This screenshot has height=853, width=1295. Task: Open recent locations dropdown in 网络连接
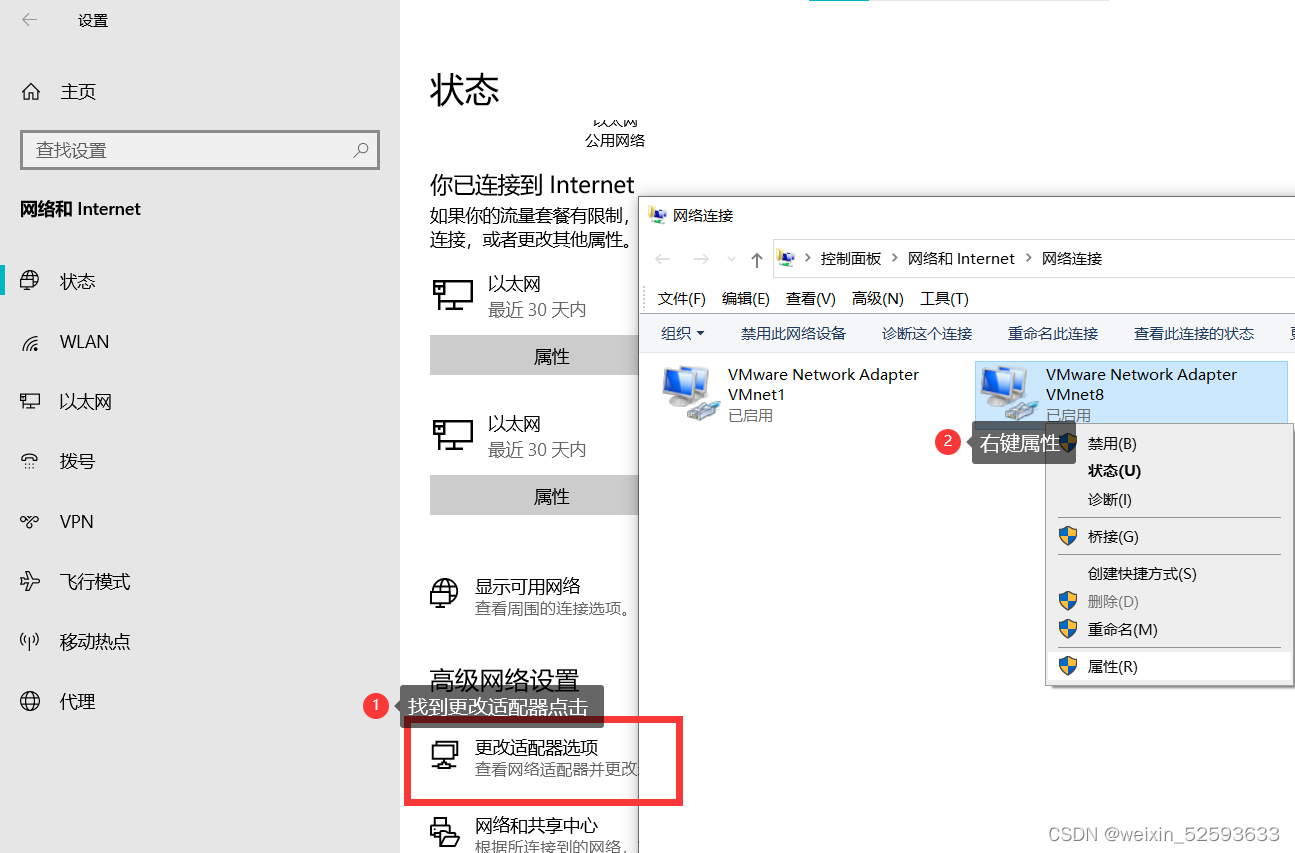731,260
